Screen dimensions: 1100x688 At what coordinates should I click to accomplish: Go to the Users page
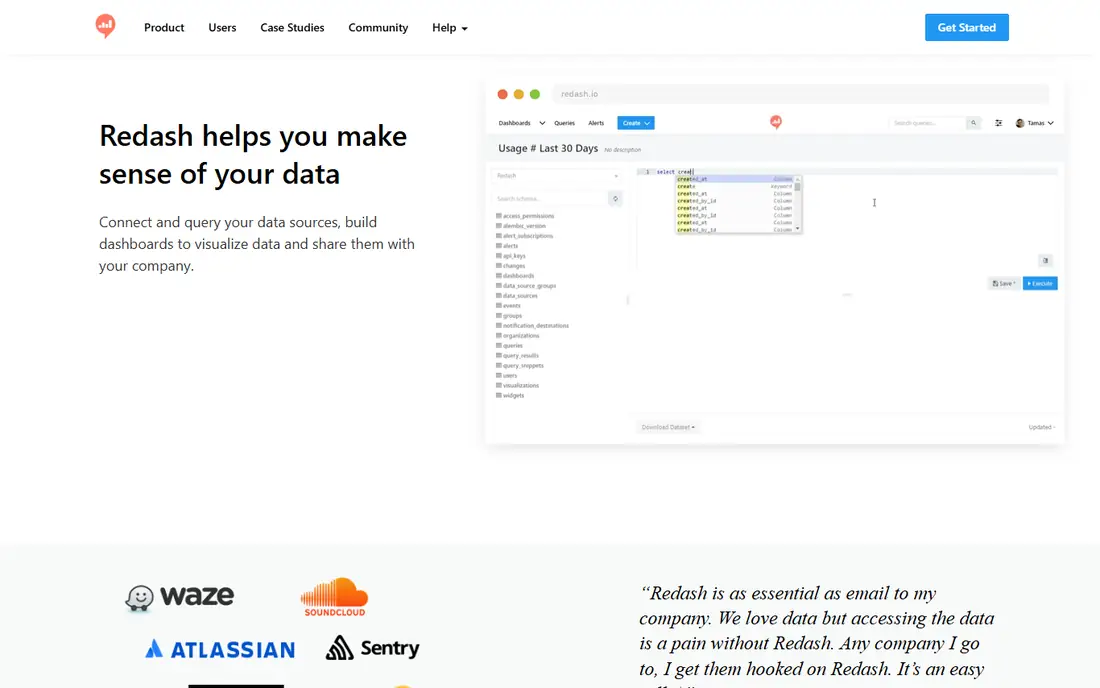click(x=222, y=27)
